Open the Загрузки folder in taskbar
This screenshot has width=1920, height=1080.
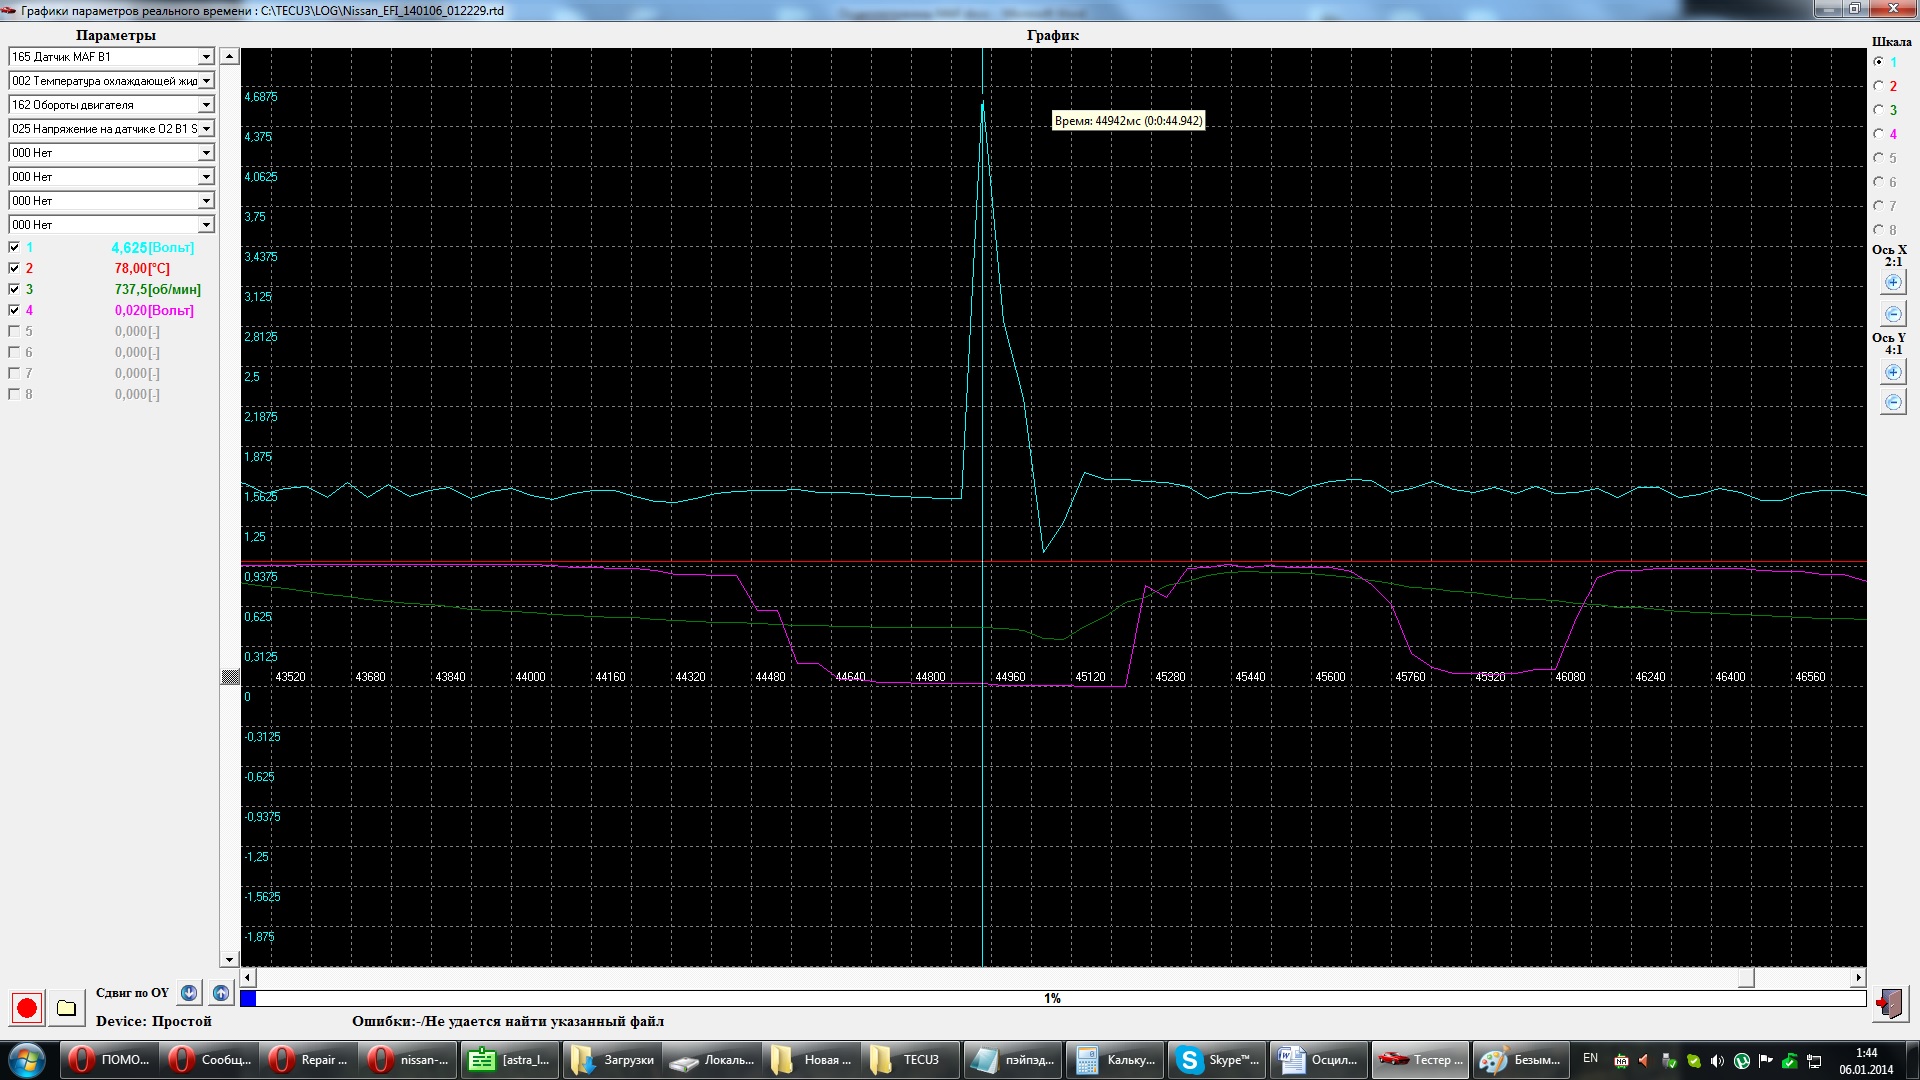pos(611,1060)
